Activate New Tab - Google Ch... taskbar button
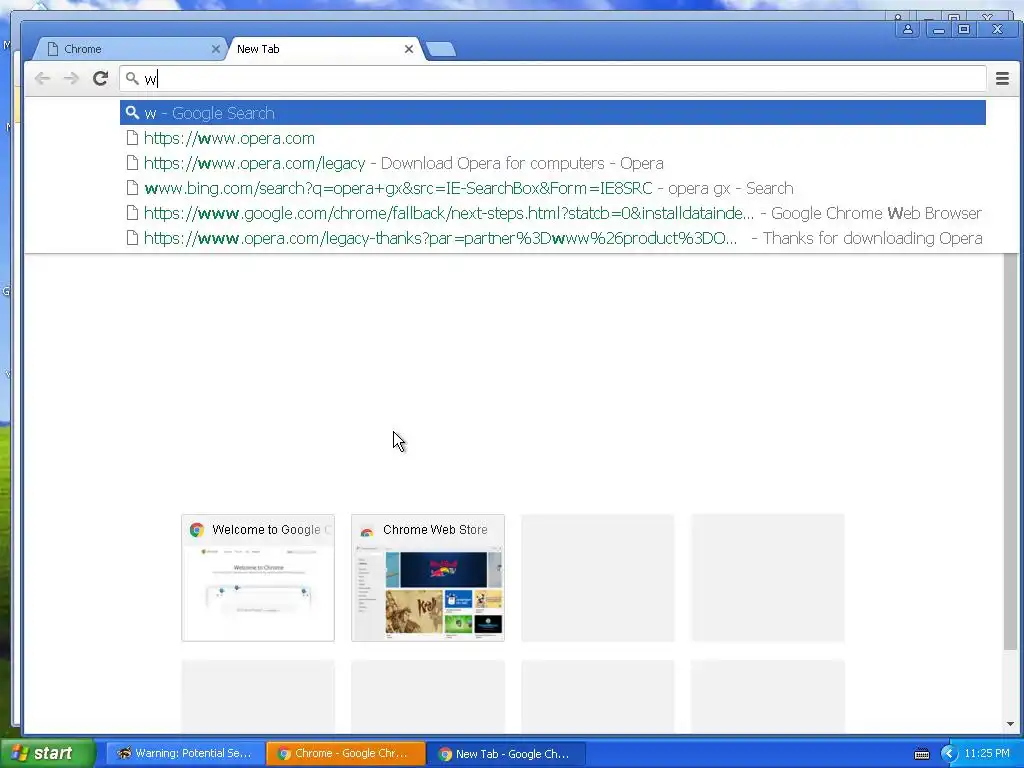The image size is (1024, 768). (506, 753)
